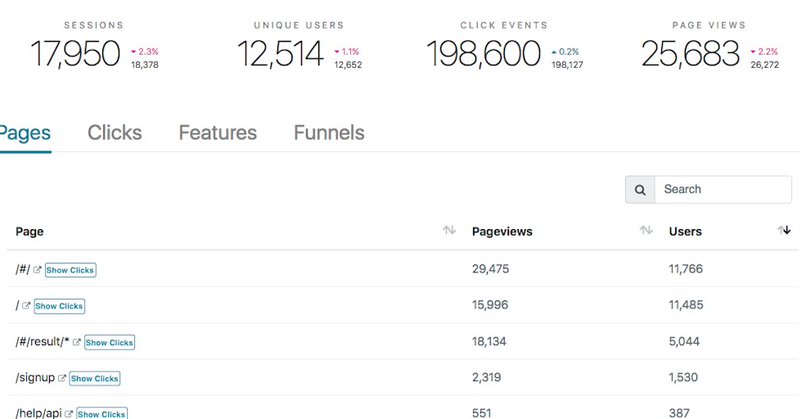This screenshot has height=419, width=800.
Task: Click the Click Events value 198,600
Action: click(483, 54)
